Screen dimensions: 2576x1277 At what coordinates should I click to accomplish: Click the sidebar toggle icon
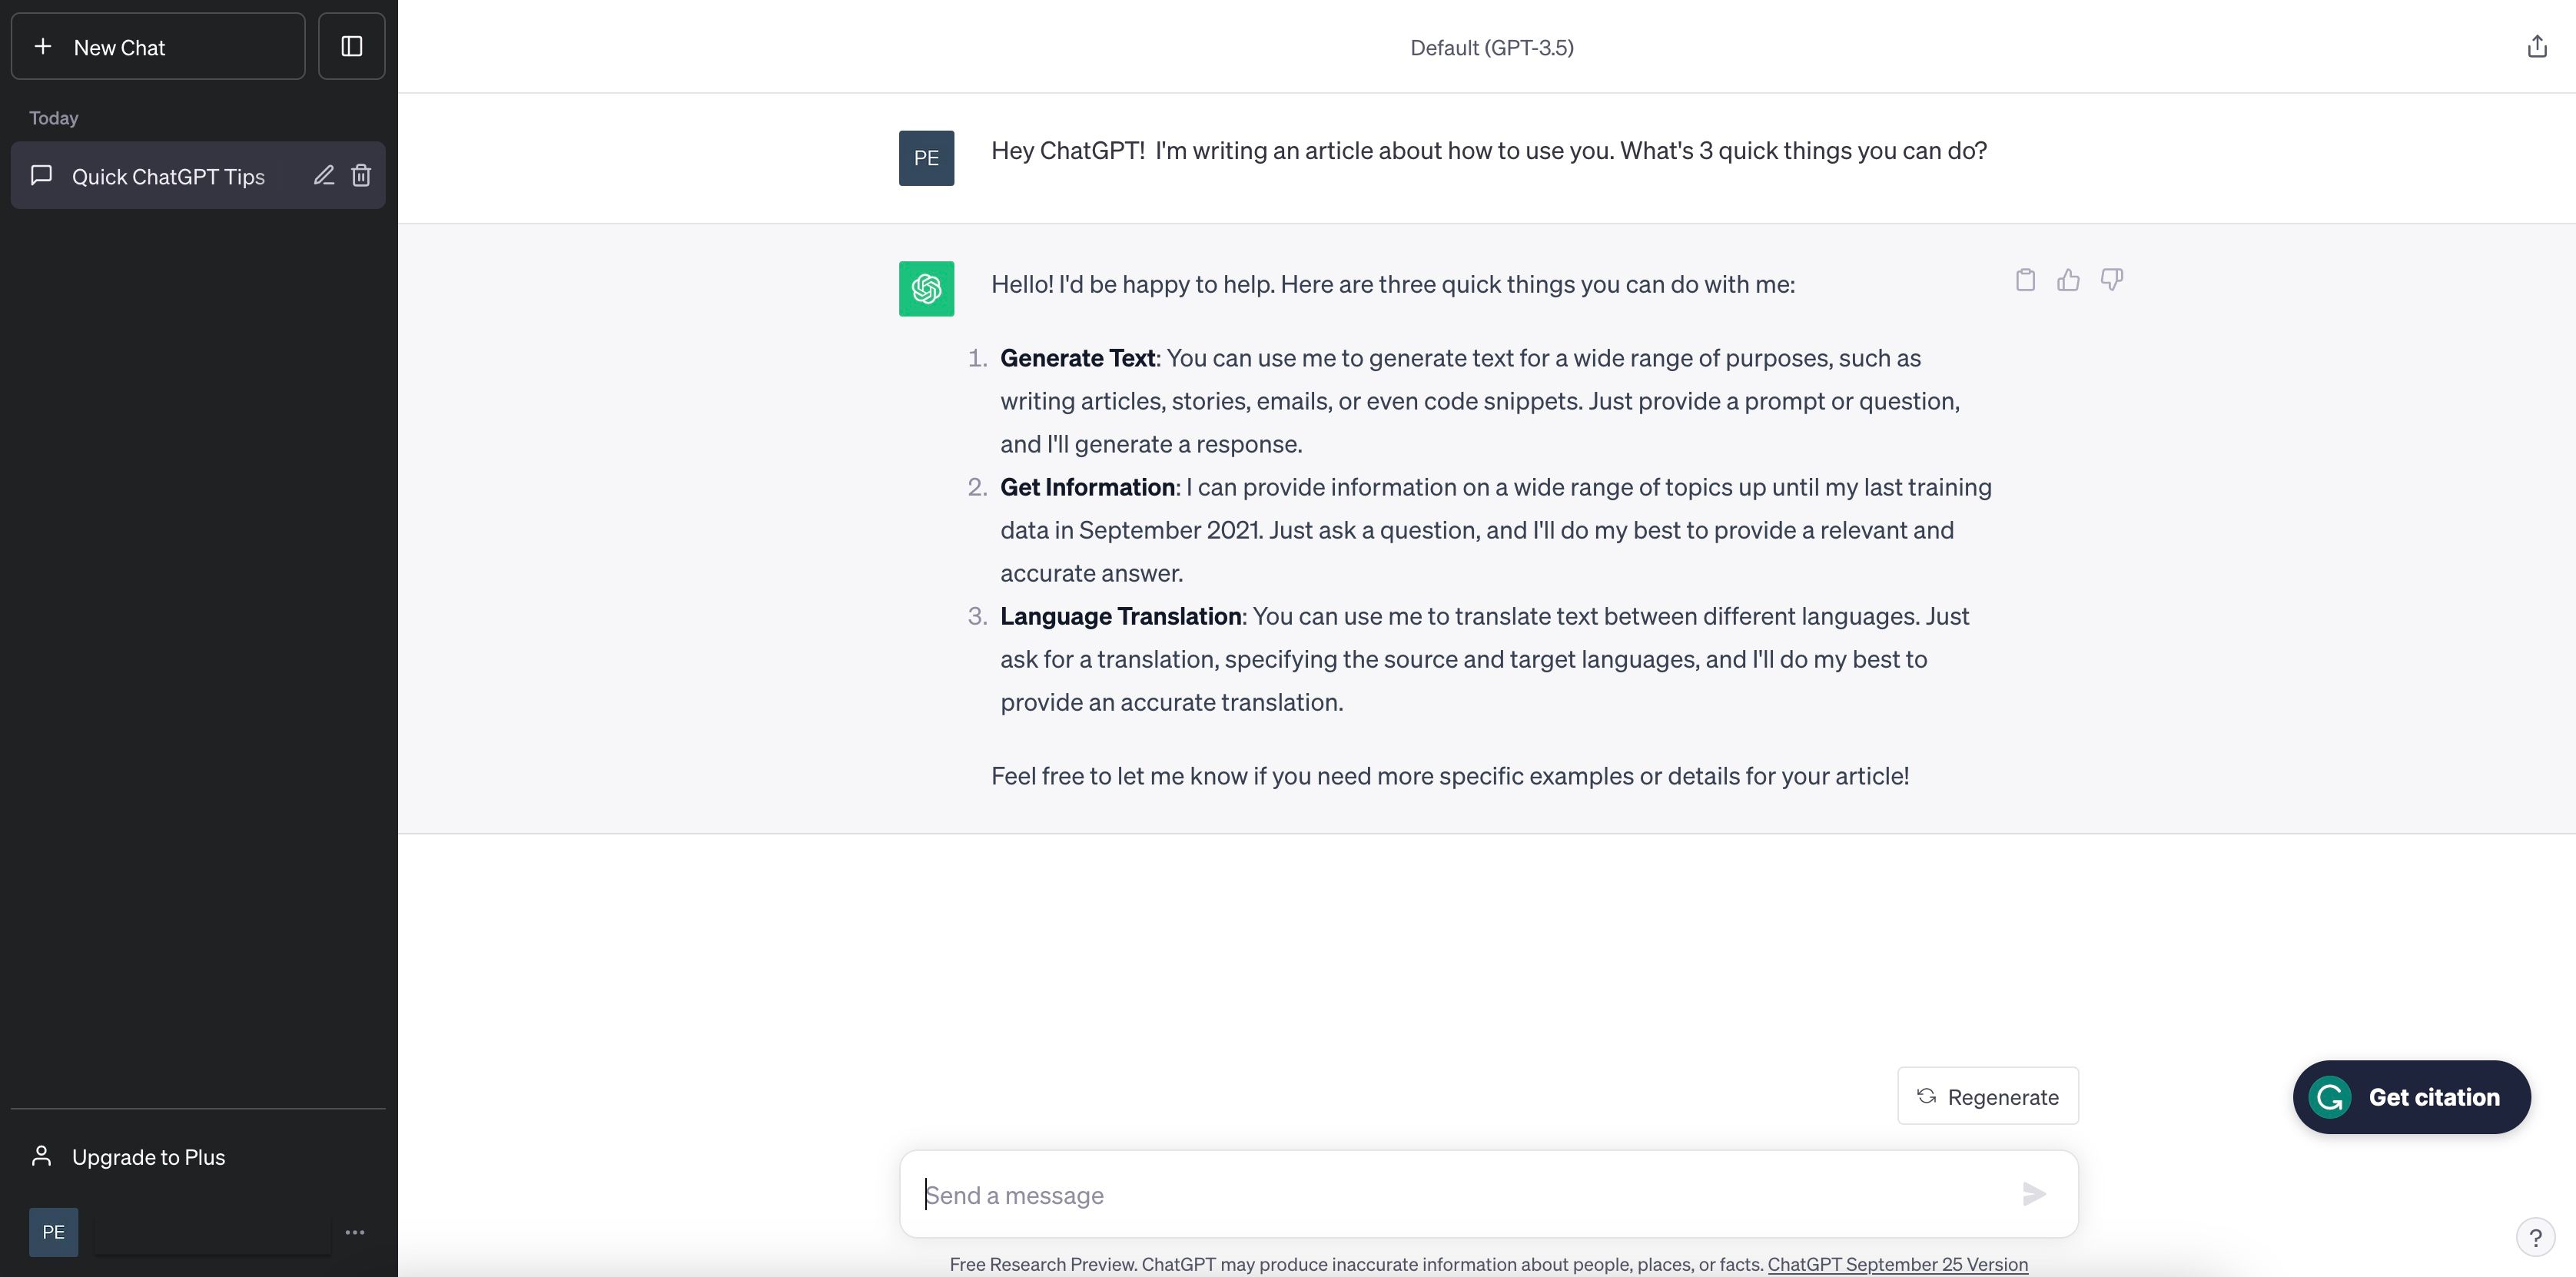pos(351,45)
